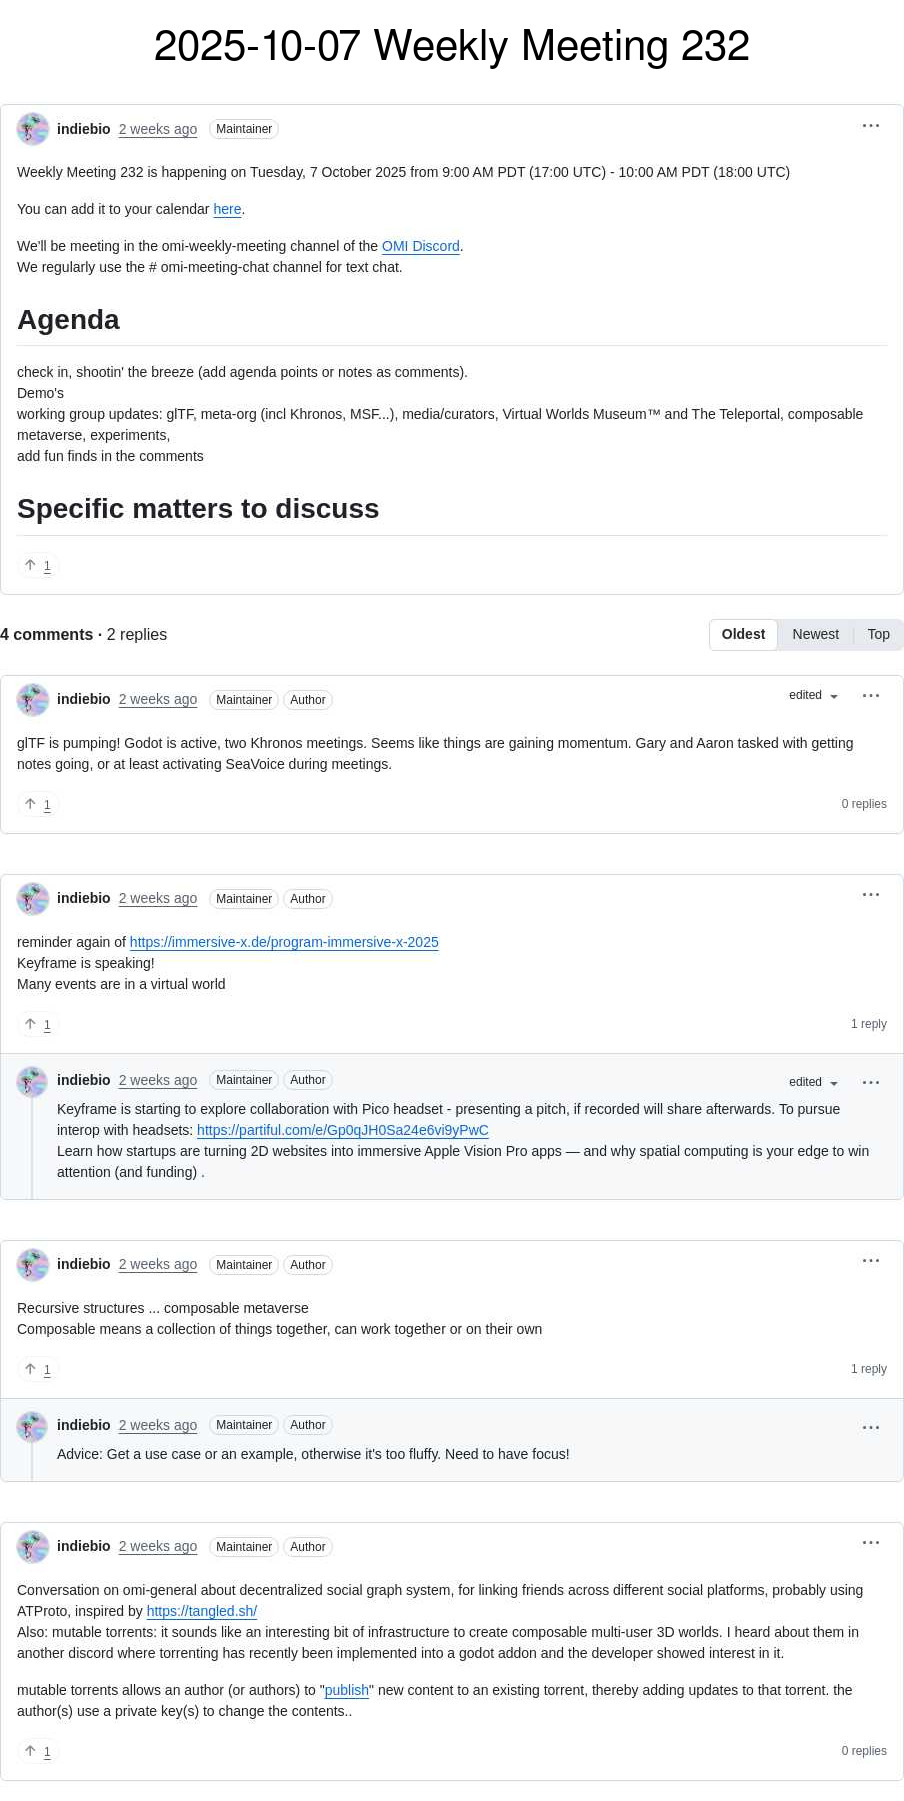Click the 'here' calendar link

(227, 209)
